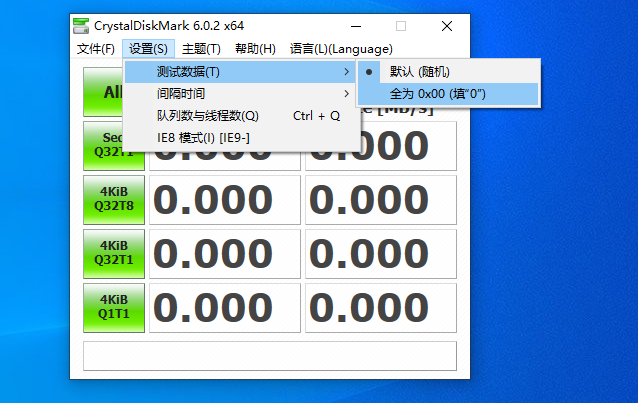Viewport: 638px width, 403px height.
Task: Click the 4KiB Q1T1 write result 0.000
Action: coord(381,308)
